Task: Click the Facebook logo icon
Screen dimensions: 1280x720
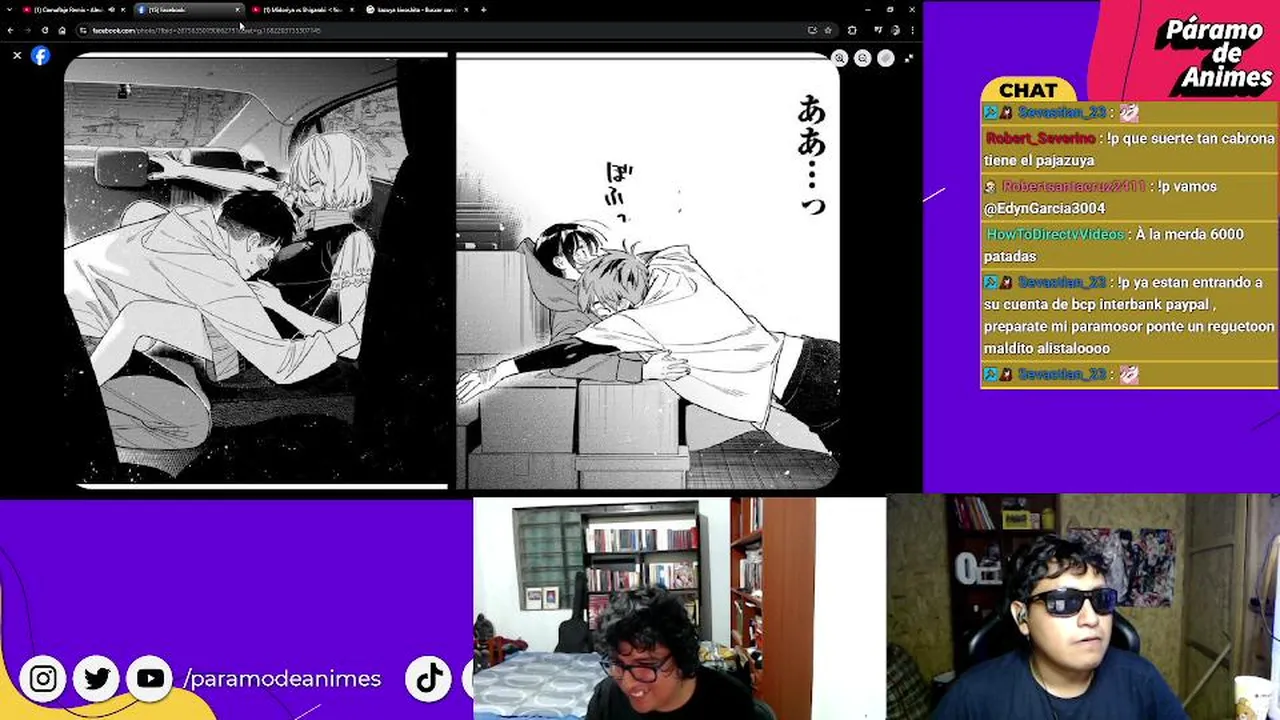Action: tap(40, 56)
